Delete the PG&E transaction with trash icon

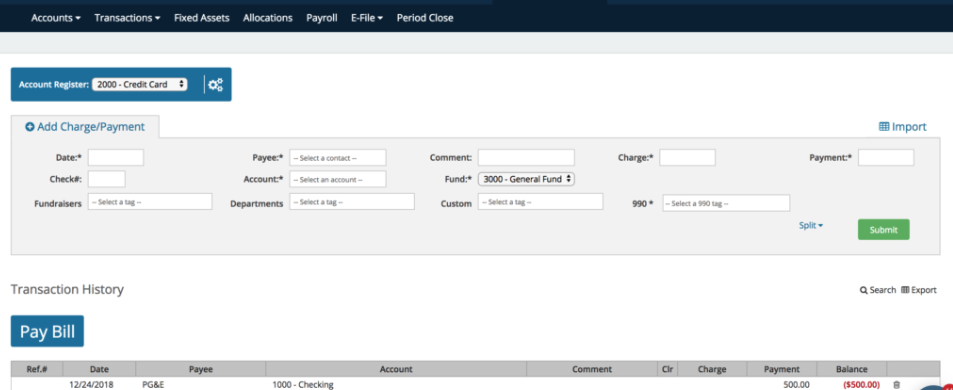coord(896,385)
